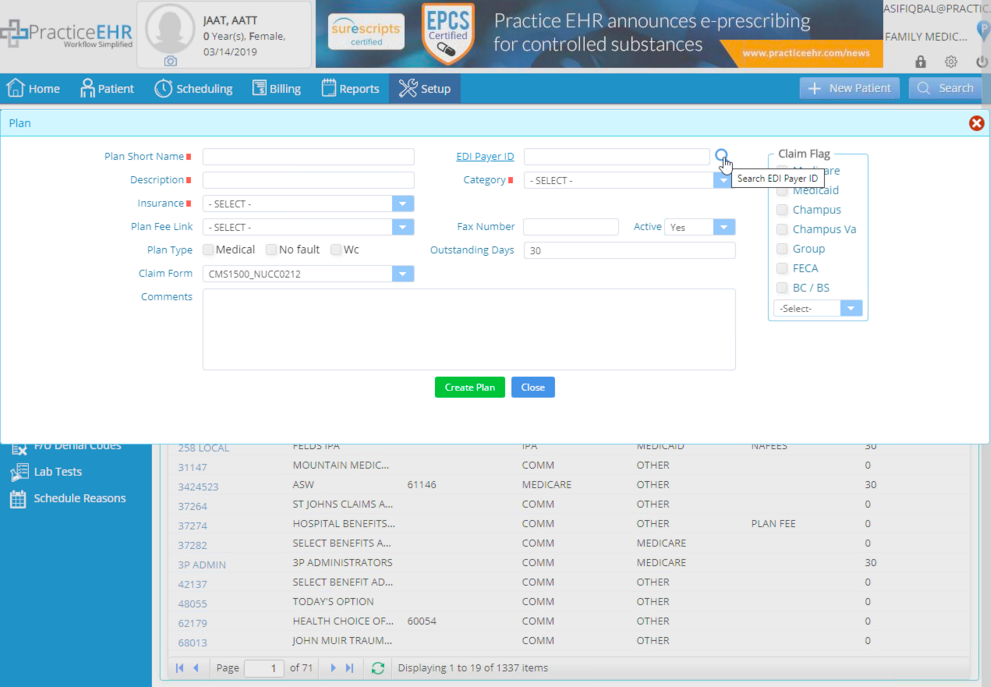Expand the Insurance dropdown
This screenshot has width=991, height=687.
point(403,204)
